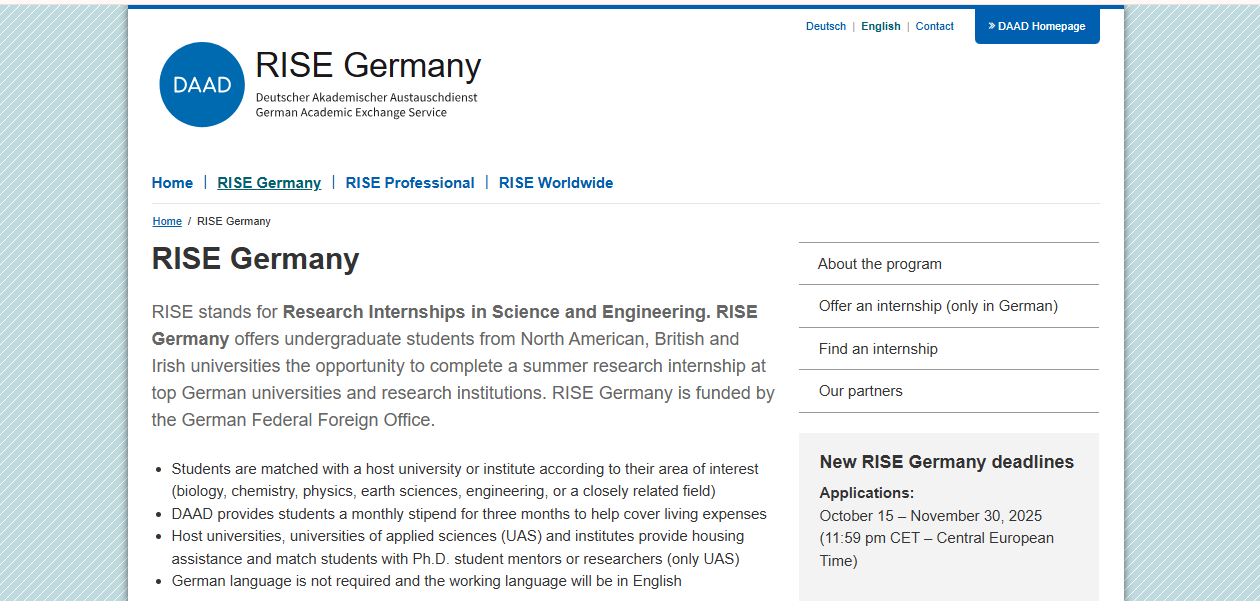This screenshot has width=1260, height=601.
Task: Click the current RISE Germany breadcrumb entry
Action: click(x=233, y=221)
